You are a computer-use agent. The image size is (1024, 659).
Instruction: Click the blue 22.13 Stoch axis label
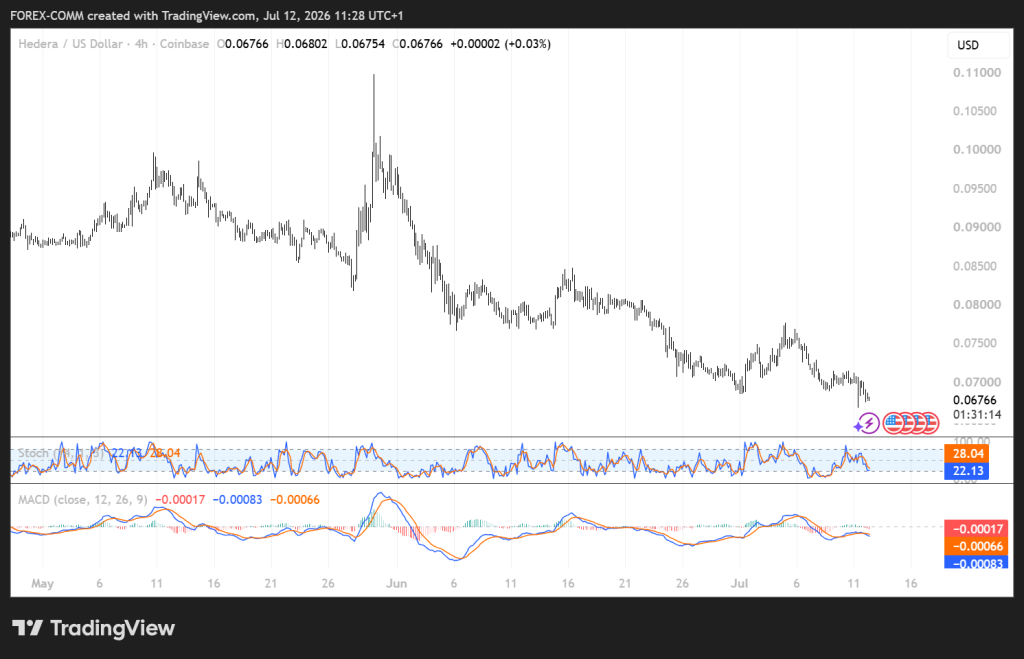pos(967,471)
